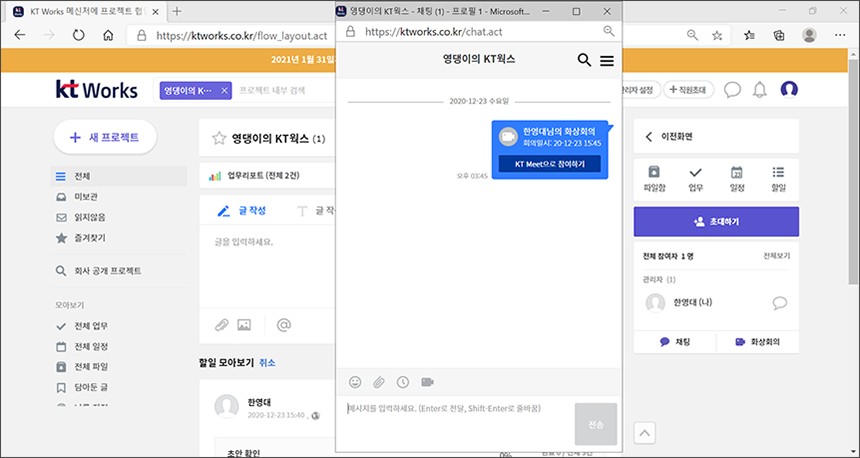This screenshot has width=860, height=458.
Task: Select 전체 in the left sidebar
Action: point(118,177)
